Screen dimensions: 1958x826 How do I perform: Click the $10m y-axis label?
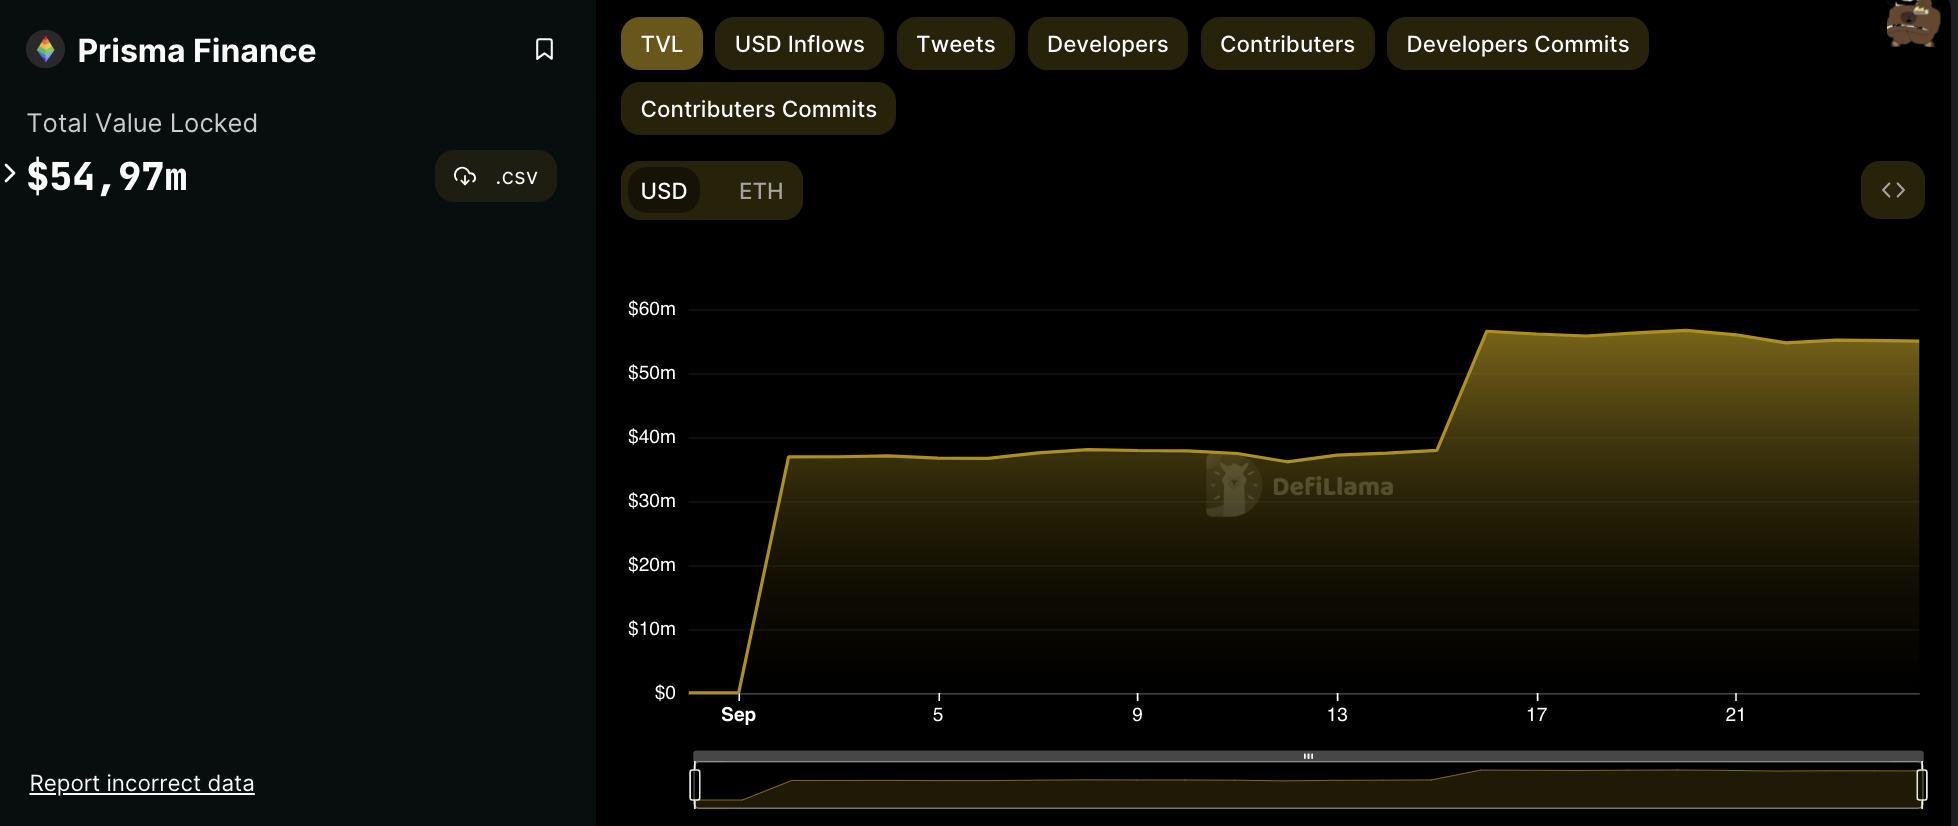tap(651, 629)
